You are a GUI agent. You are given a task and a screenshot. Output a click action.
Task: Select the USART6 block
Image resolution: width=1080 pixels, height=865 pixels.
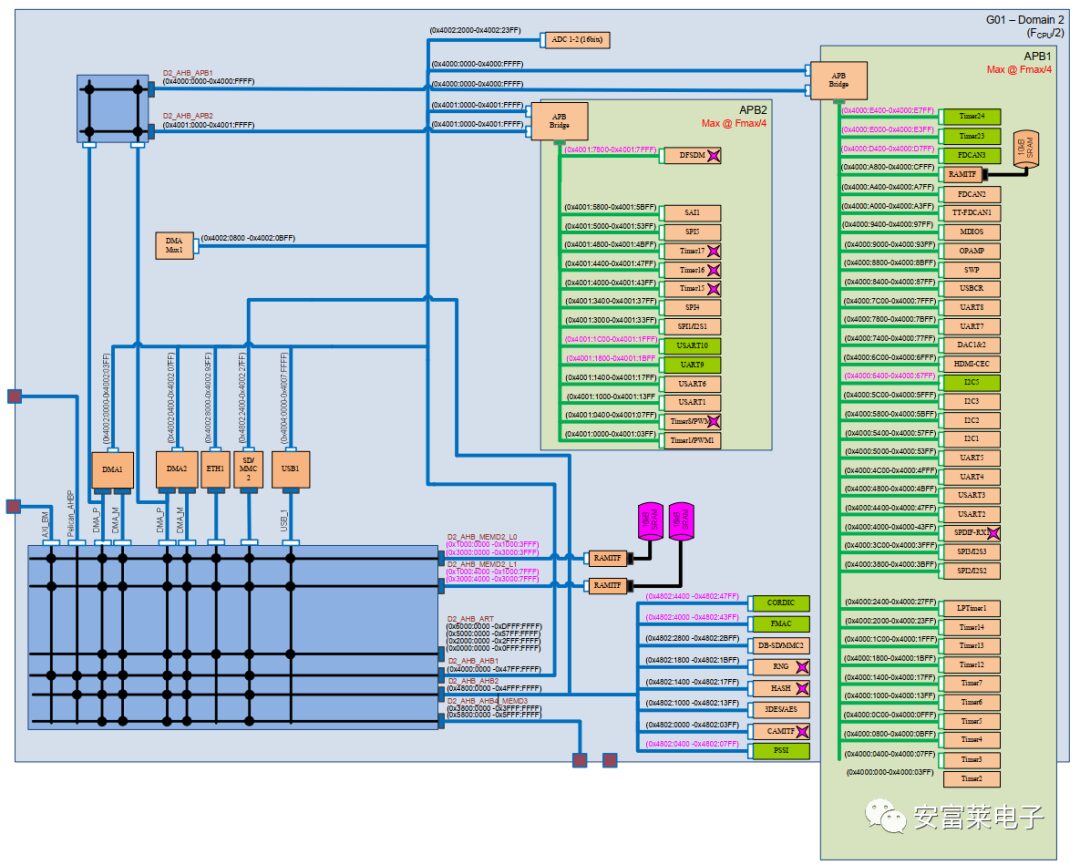point(692,384)
